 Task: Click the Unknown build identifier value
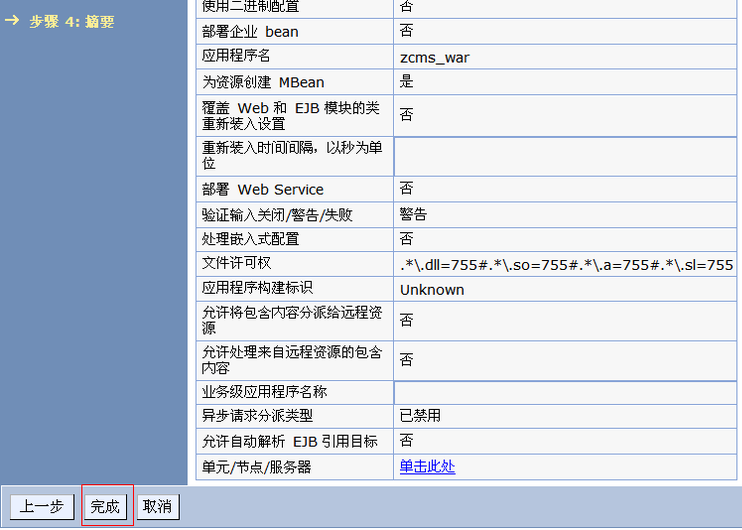pyautogui.click(x=432, y=290)
